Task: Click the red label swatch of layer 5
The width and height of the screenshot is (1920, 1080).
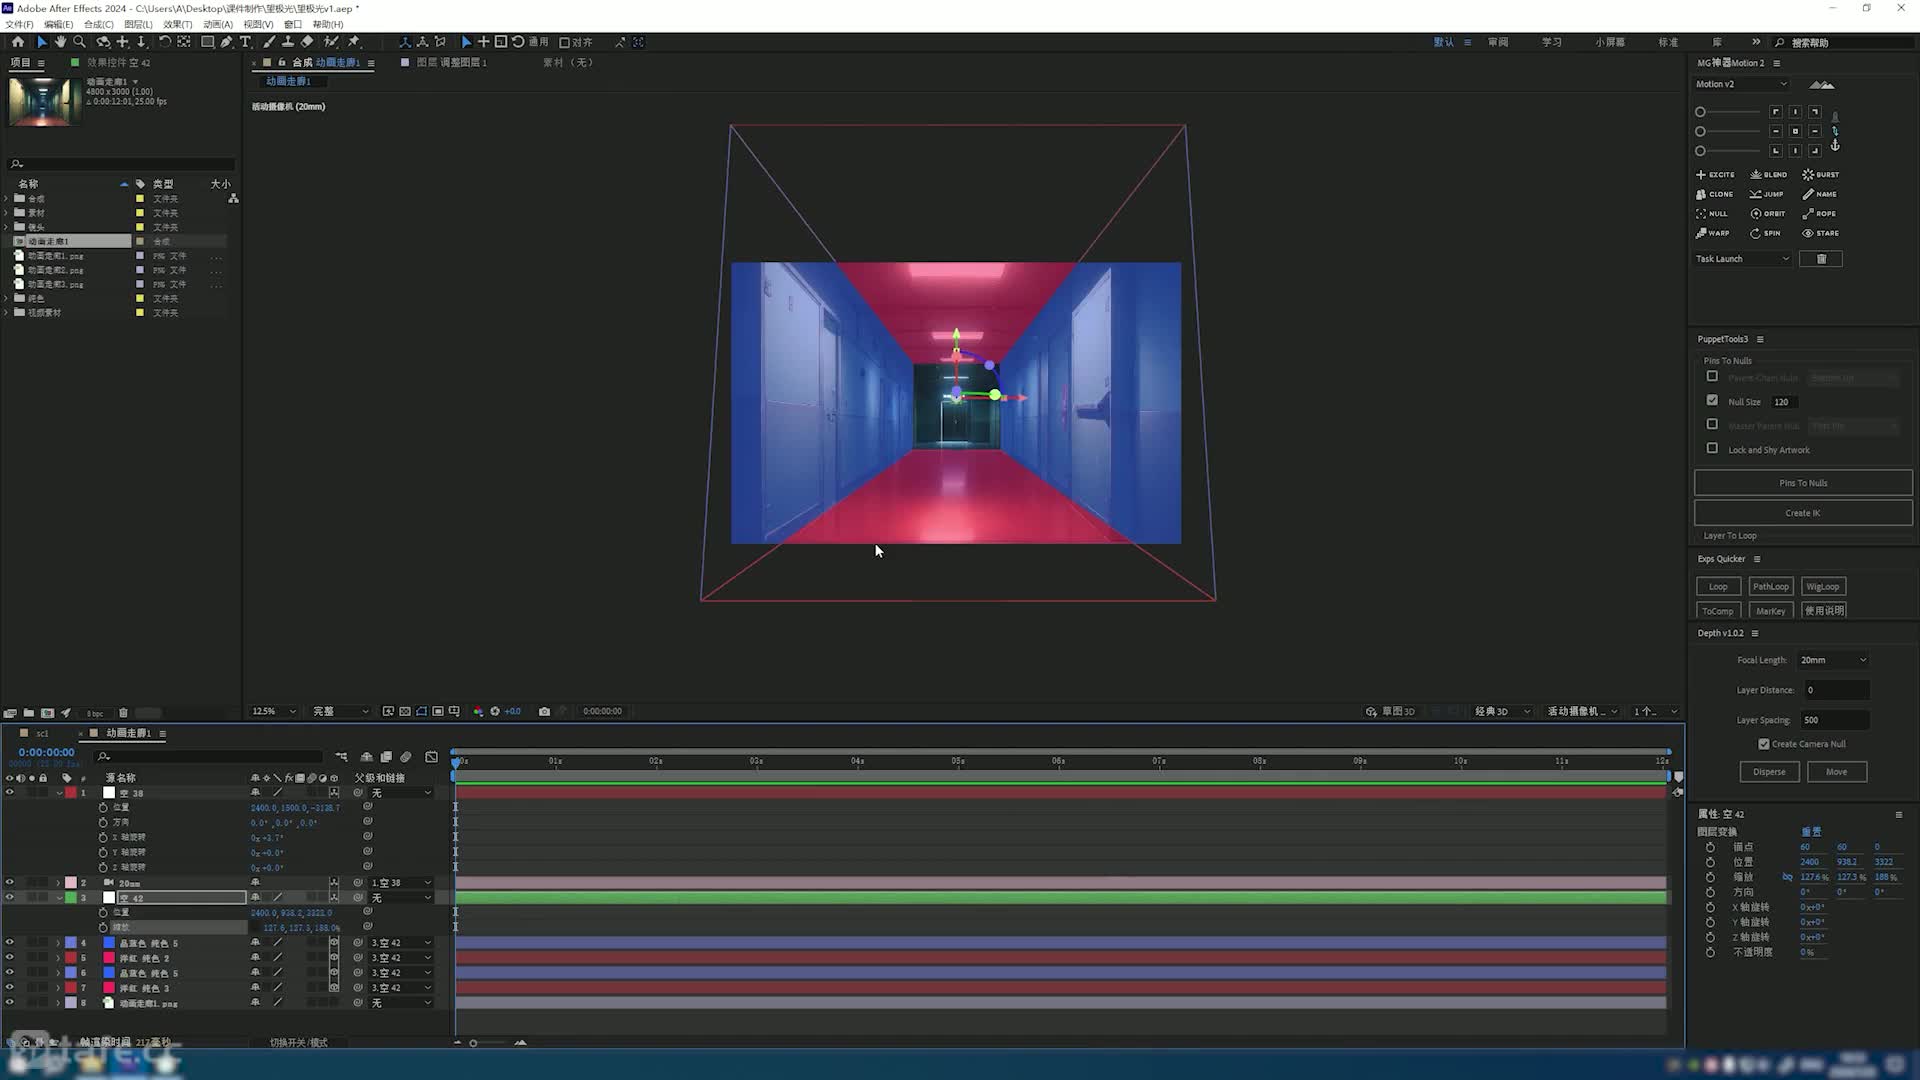Action: tap(71, 958)
